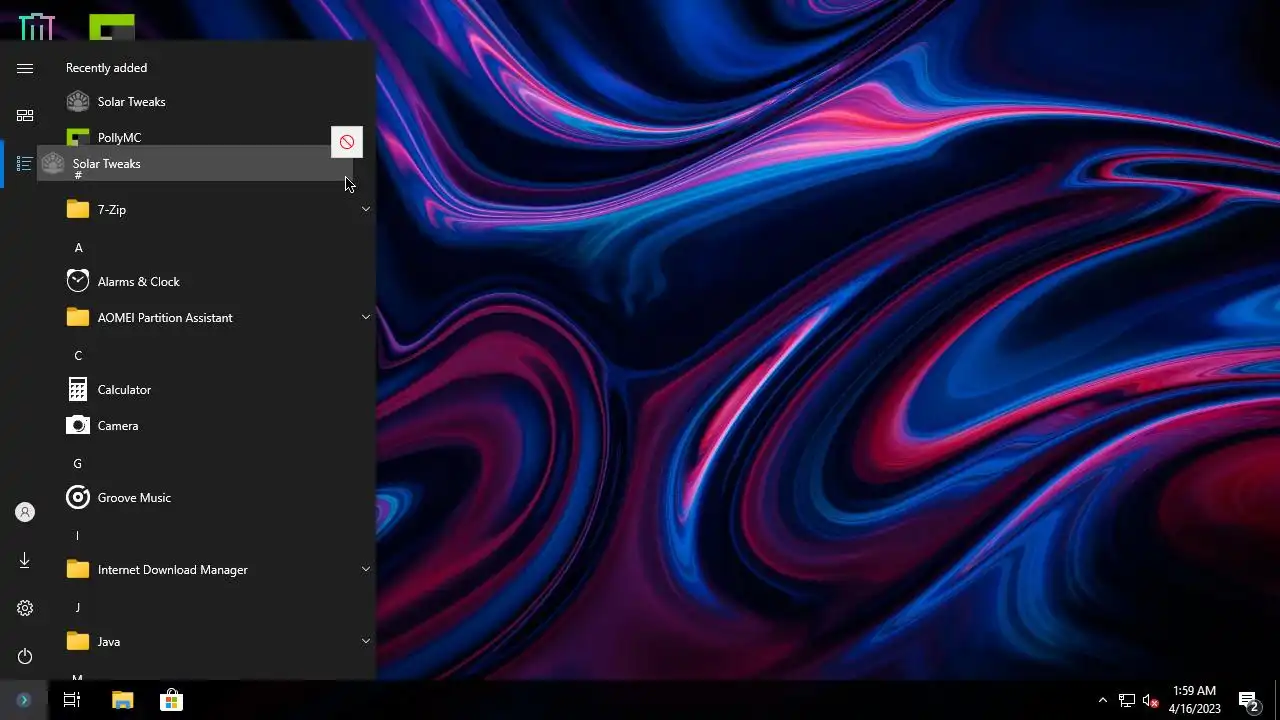Expand the Java folder chevron
The width and height of the screenshot is (1280, 720).
tap(365, 641)
